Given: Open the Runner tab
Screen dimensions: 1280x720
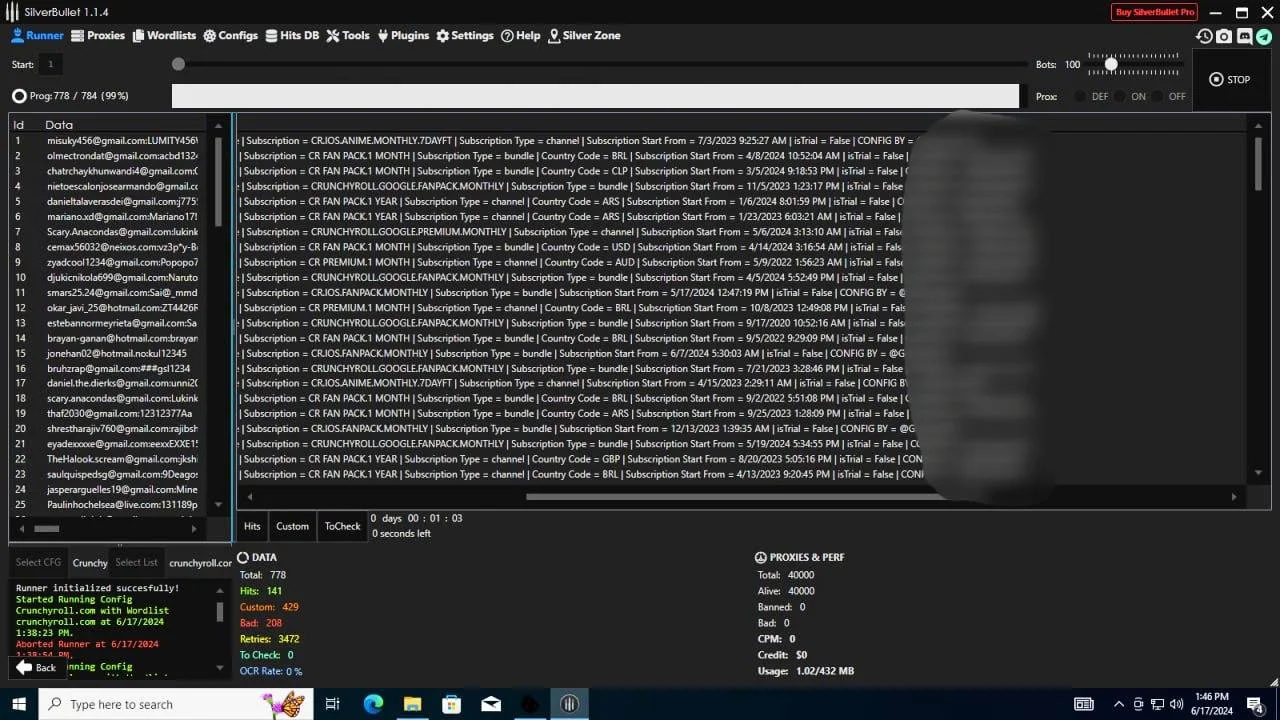Looking at the screenshot, I should (37, 35).
